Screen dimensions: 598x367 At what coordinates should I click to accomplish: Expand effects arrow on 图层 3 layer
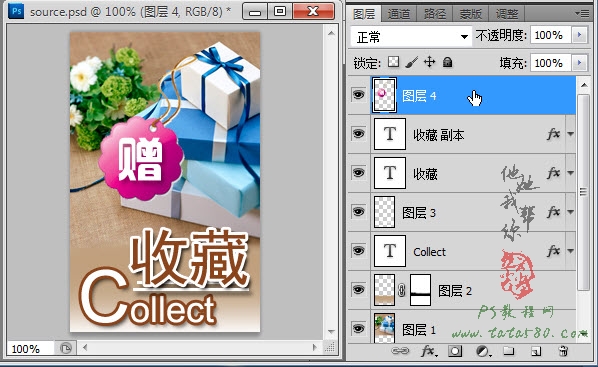point(570,212)
